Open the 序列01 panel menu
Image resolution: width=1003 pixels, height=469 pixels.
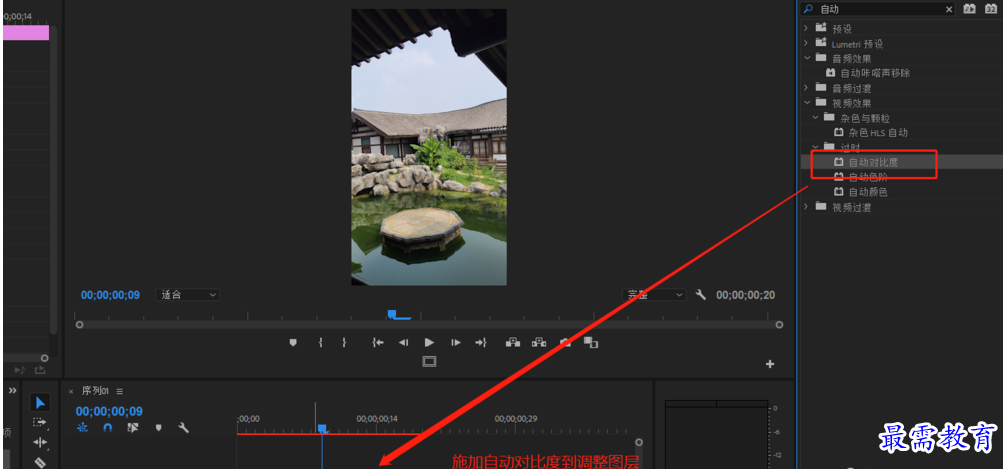[x=120, y=391]
